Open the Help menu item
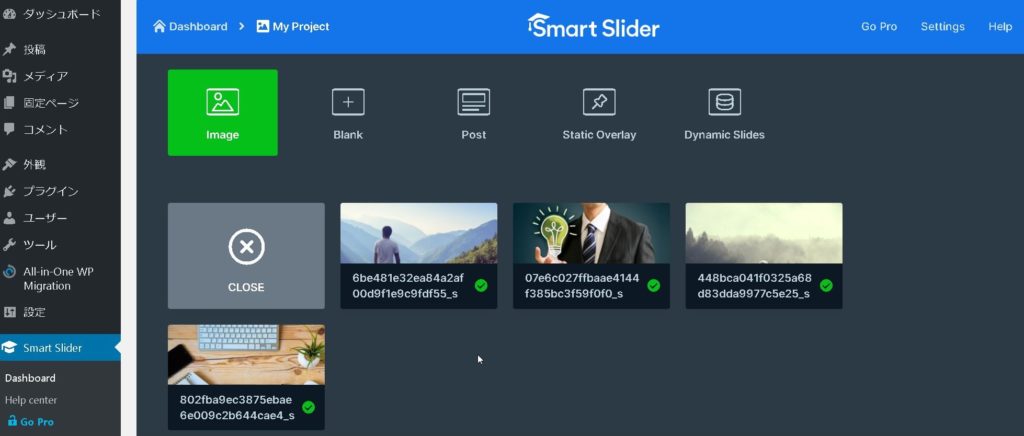This screenshot has height=436, width=1024. (1000, 27)
